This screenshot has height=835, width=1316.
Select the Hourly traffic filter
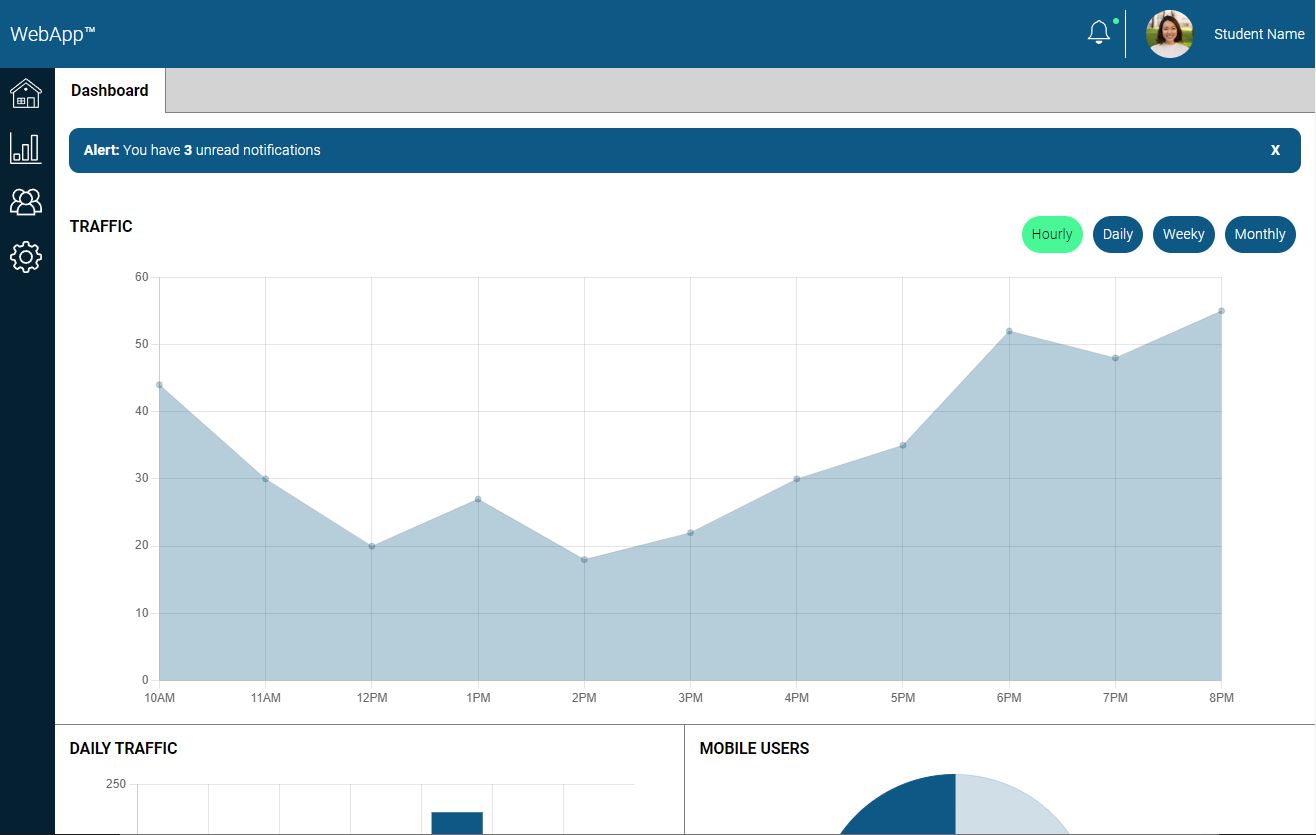tap(1052, 234)
